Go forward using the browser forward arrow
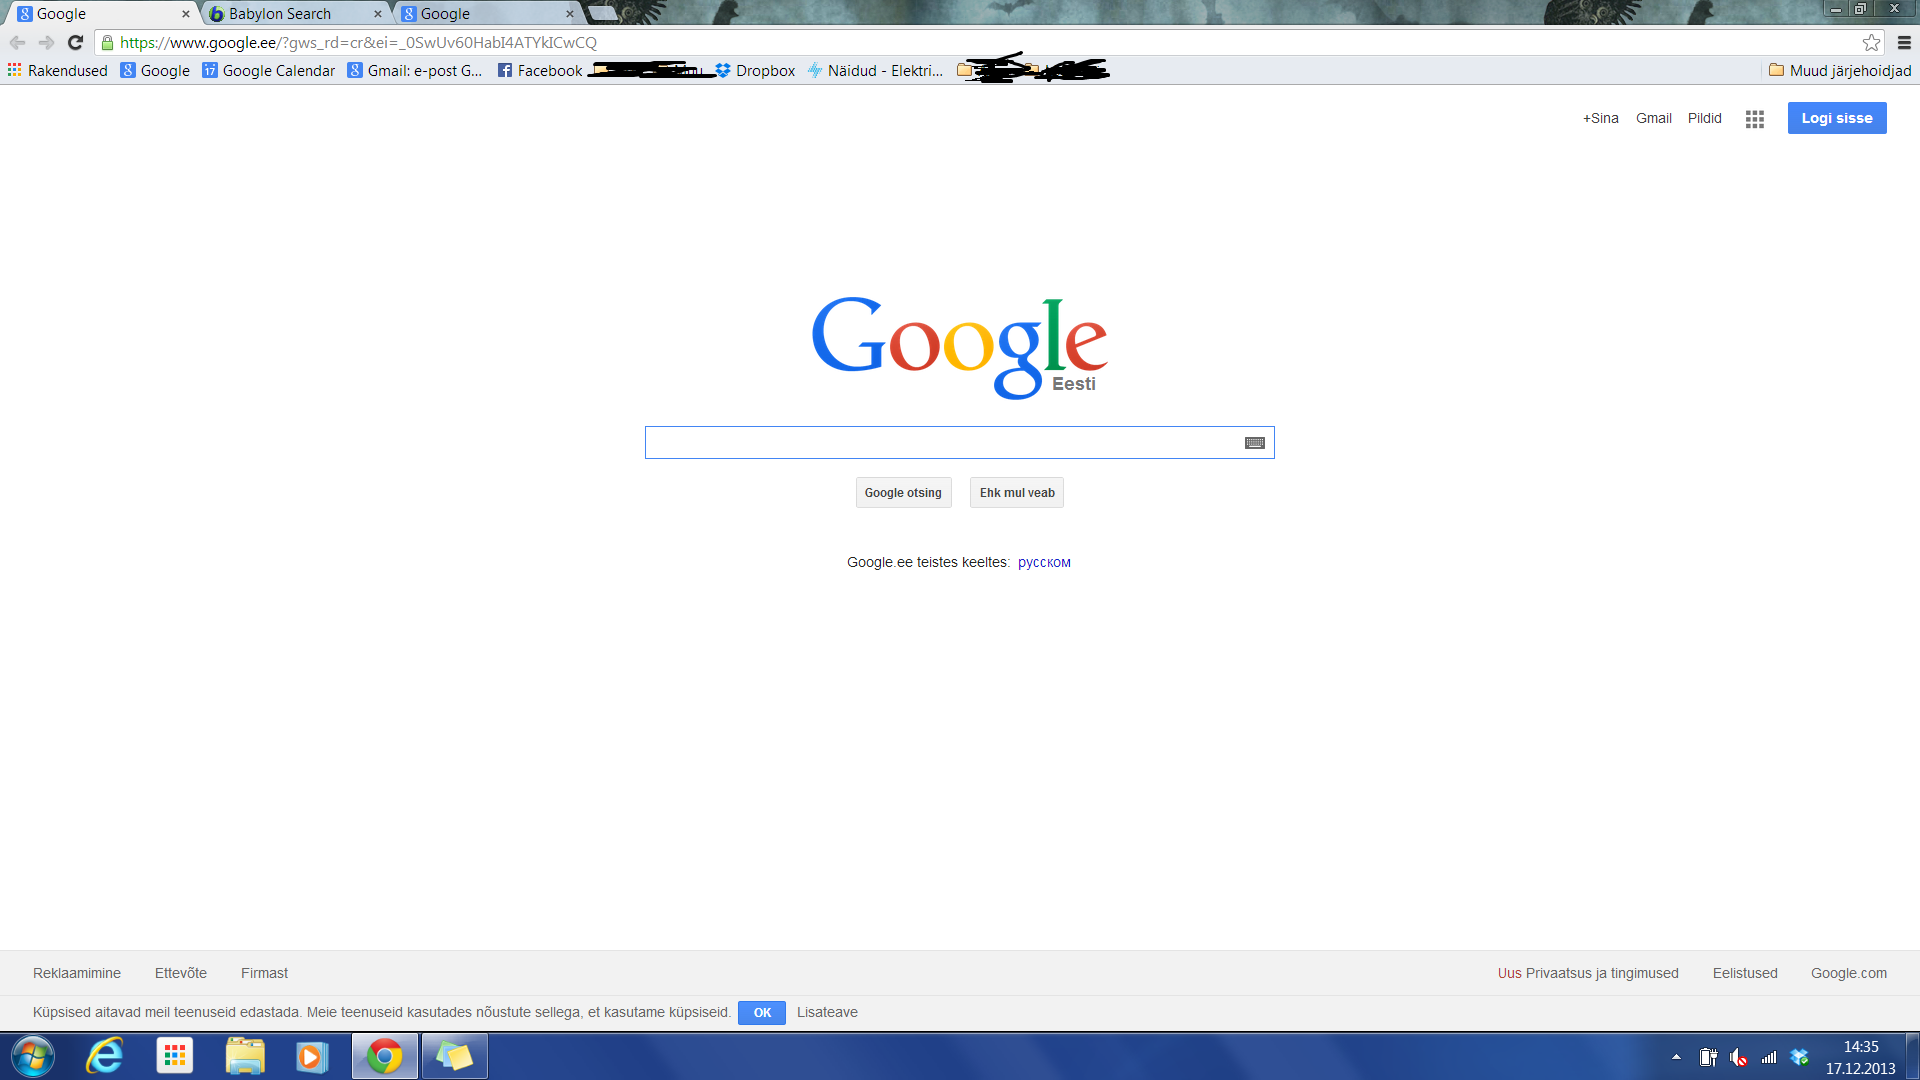 tap(46, 43)
